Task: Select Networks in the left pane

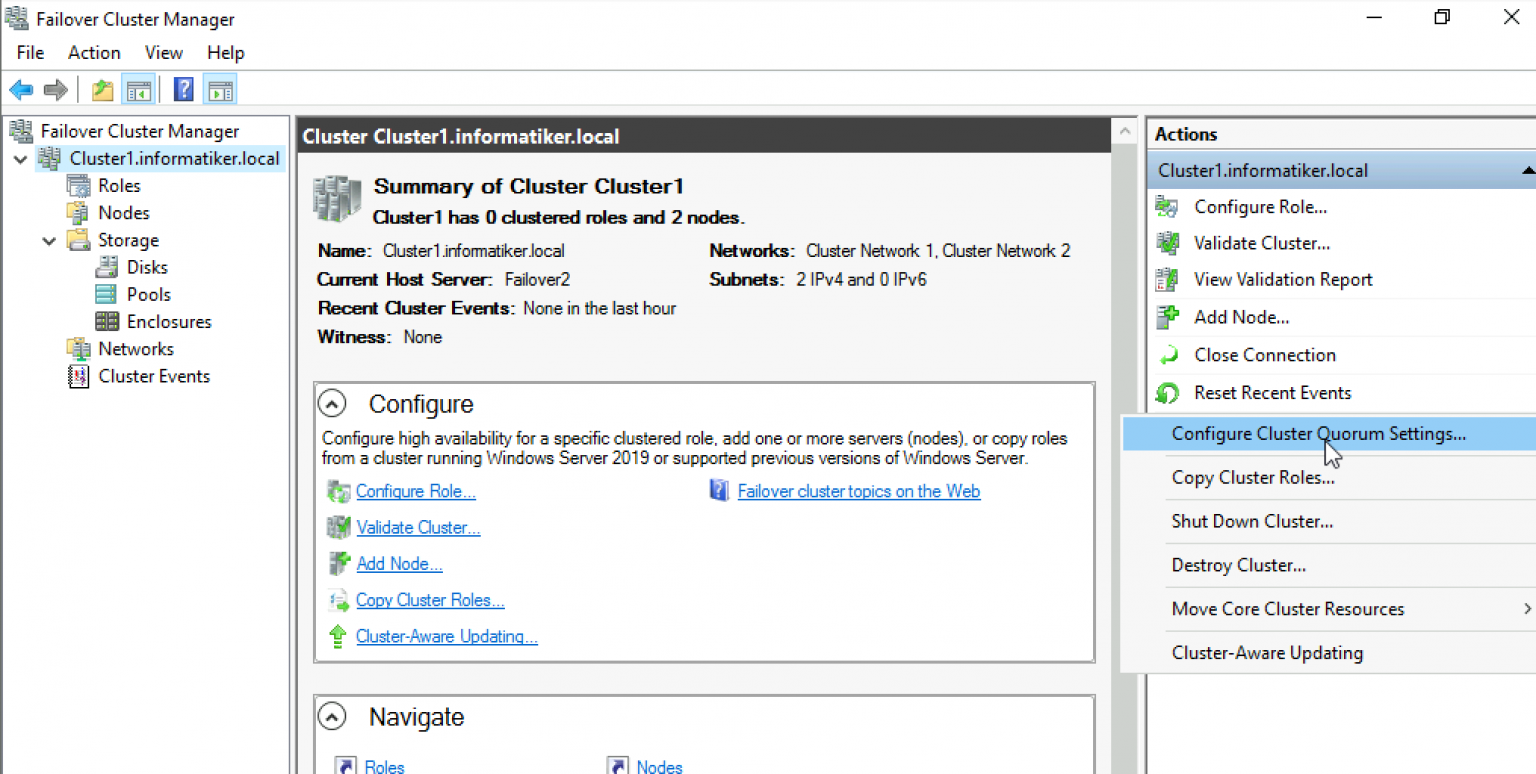Action: coord(135,348)
